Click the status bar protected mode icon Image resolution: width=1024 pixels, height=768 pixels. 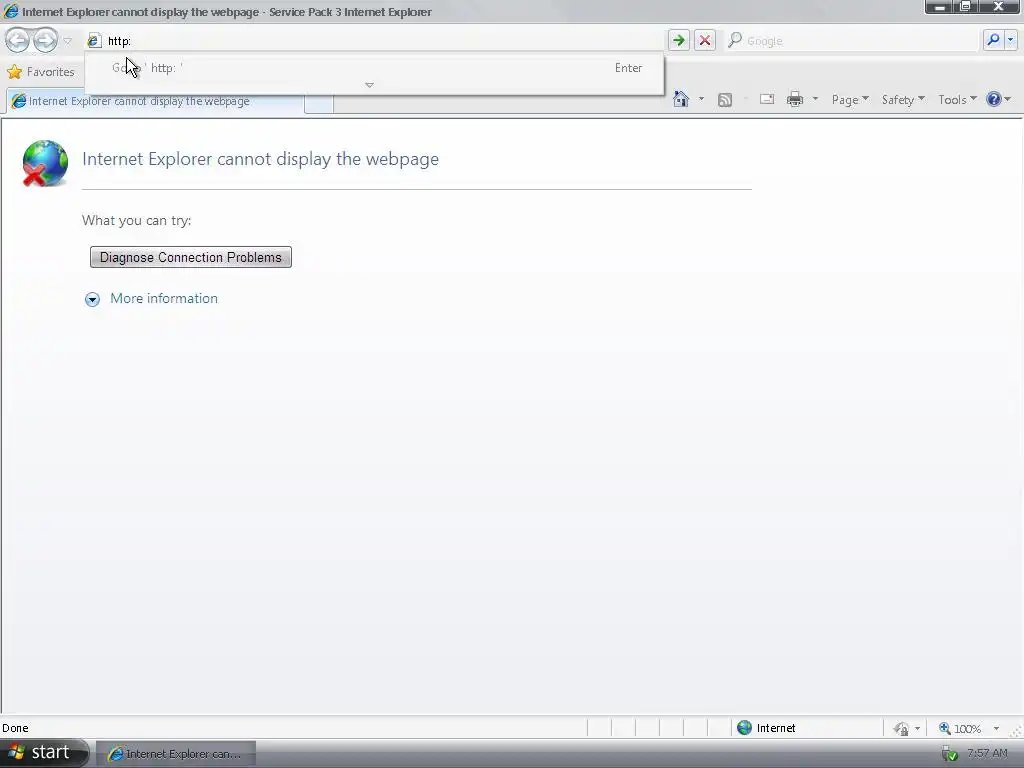tap(901, 728)
